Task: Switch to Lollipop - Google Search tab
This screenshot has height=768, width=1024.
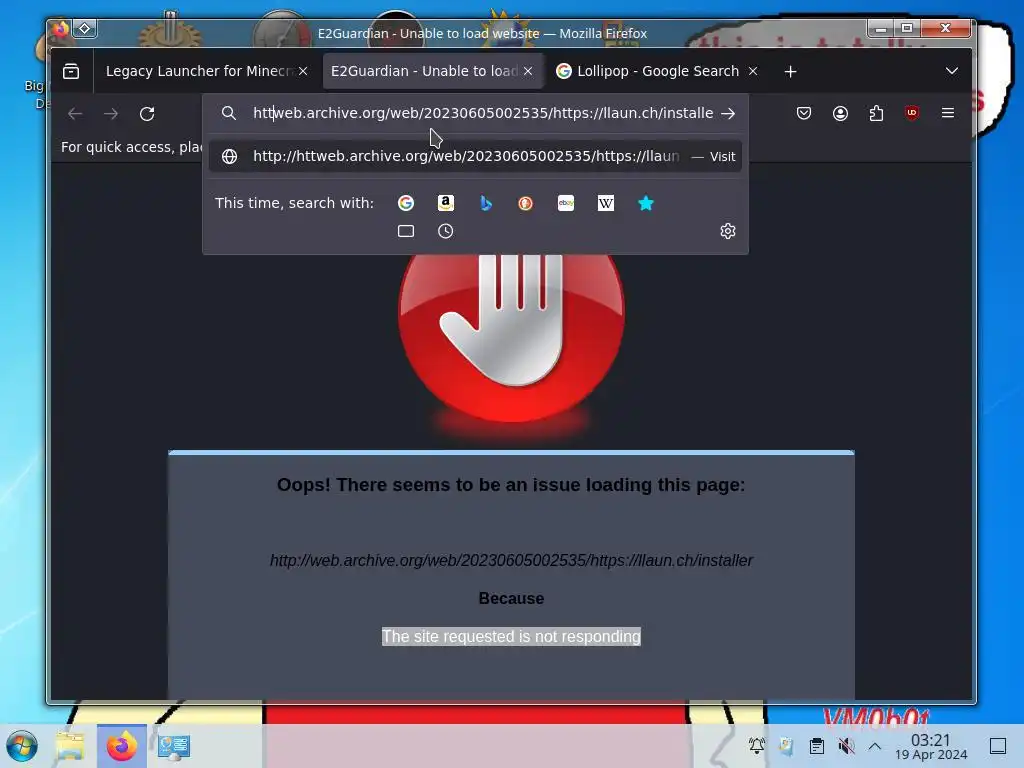Action: tap(657, 71)
